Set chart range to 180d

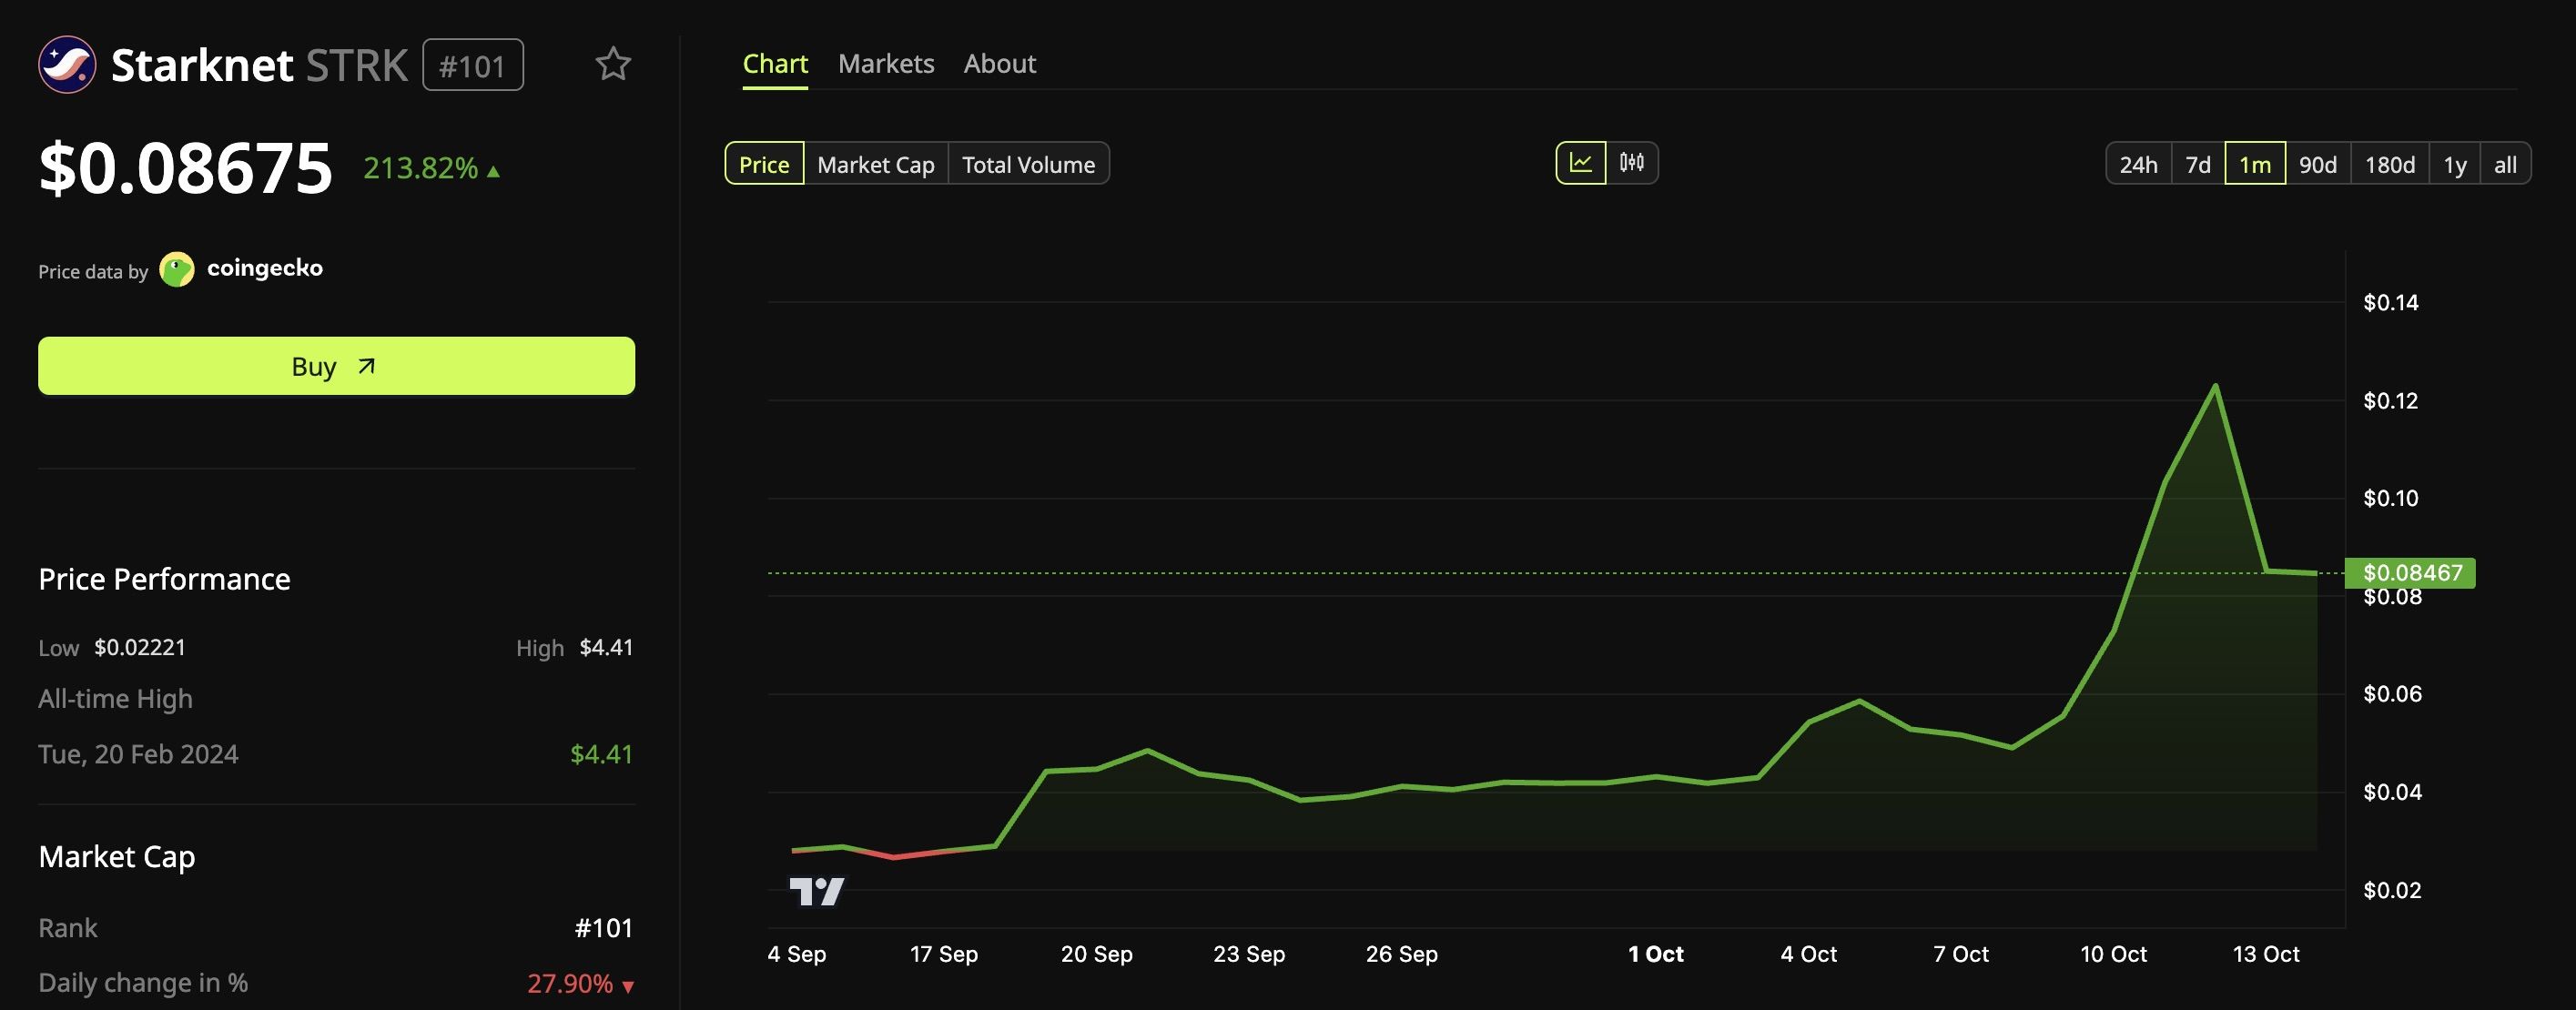tap(2389, 164)
